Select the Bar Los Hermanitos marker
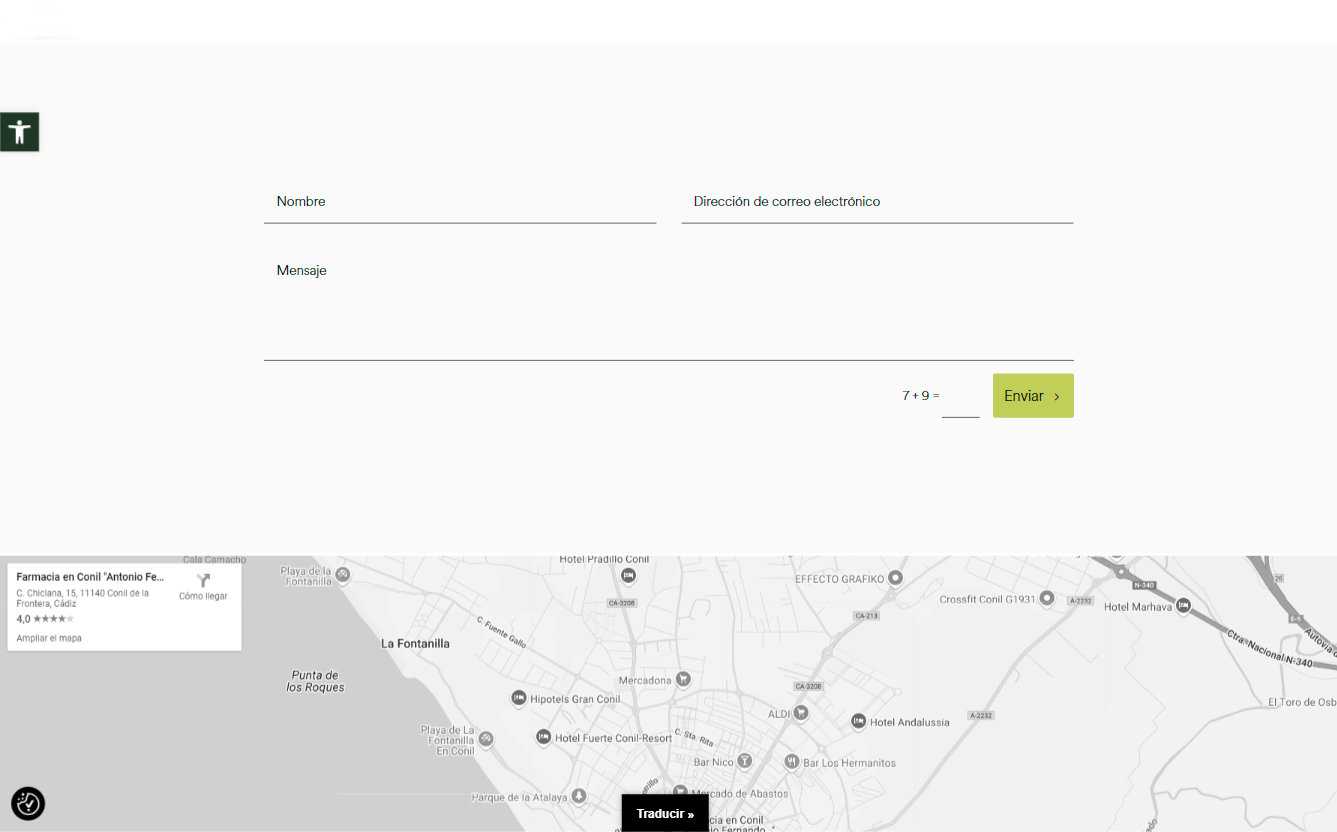The width and height of the screenshot is (1337, 832). click(791, 762)
